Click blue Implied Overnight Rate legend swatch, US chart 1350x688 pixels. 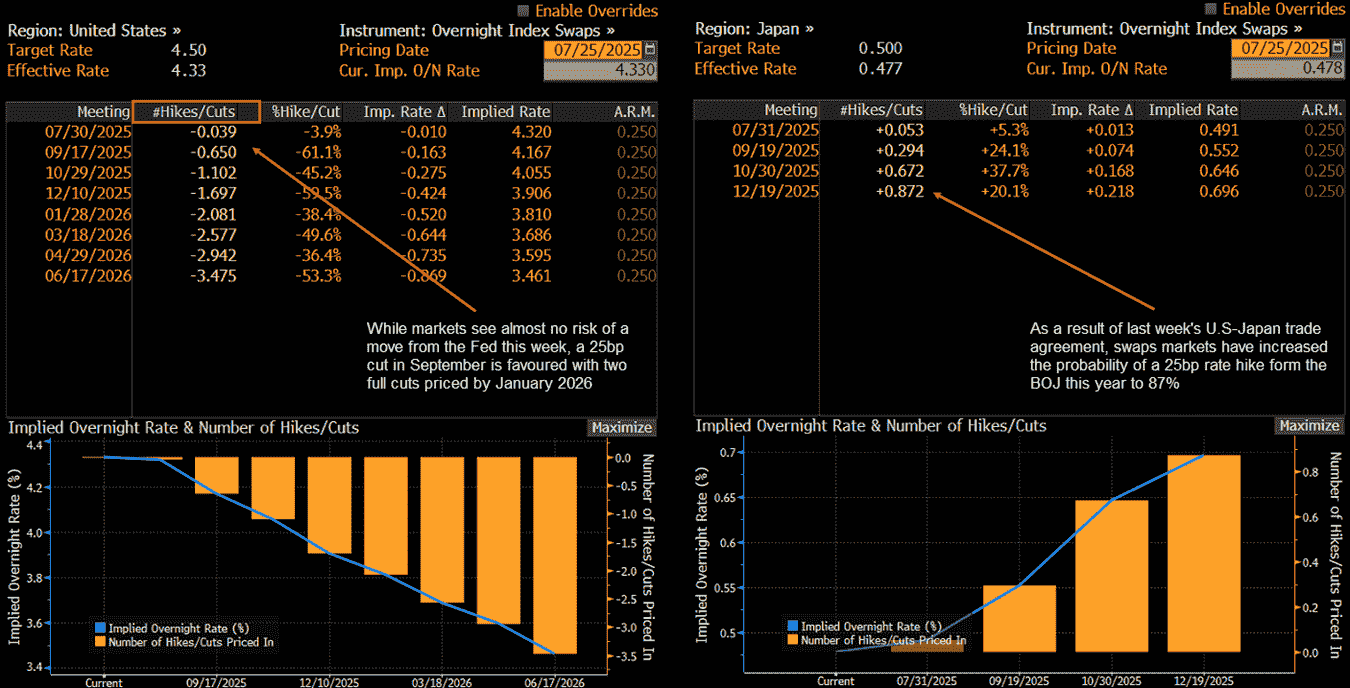pos(99,628)
